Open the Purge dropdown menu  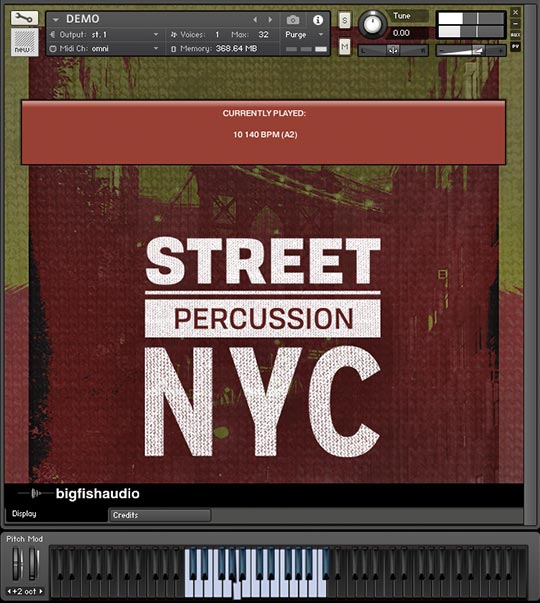(x=305, y=35)
